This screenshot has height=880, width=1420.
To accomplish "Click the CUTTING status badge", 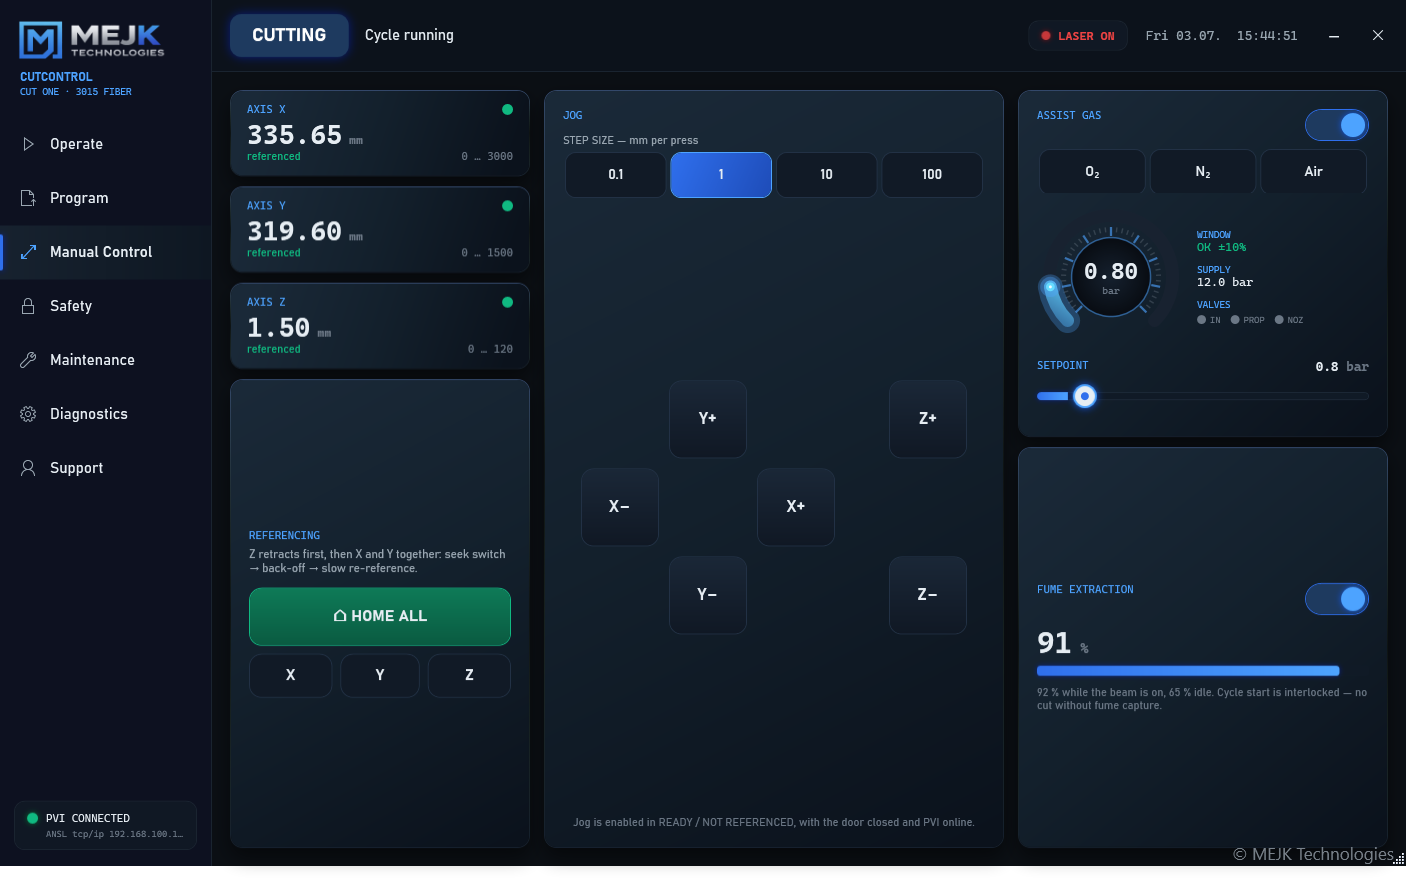I will click(289, 35).
